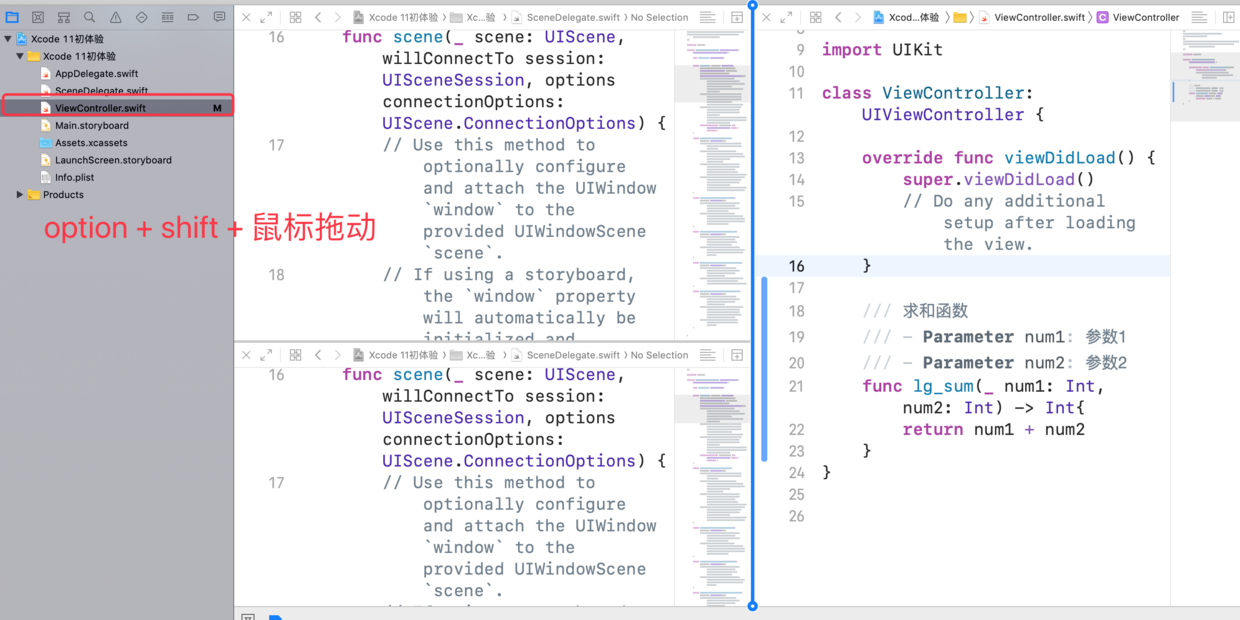Click 'return num1 + num2' line
The width and height of the screenshot is (1240, 620).
click(x=994, y=430)
